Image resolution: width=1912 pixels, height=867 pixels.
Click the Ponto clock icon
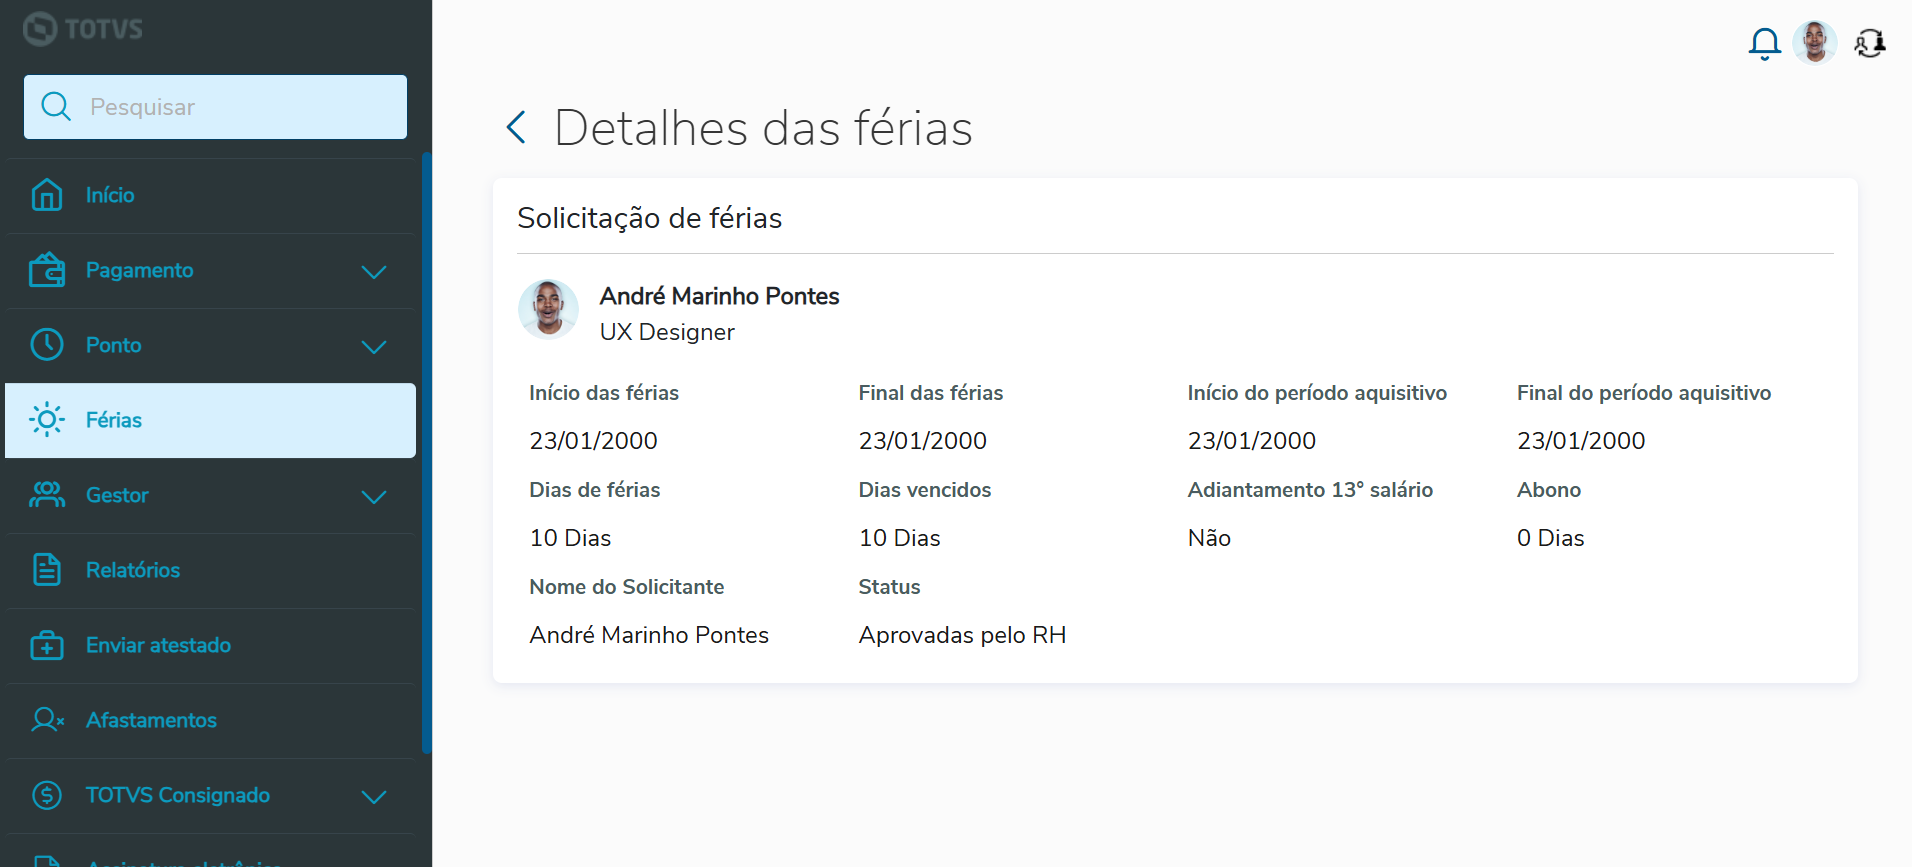[47, 345]
